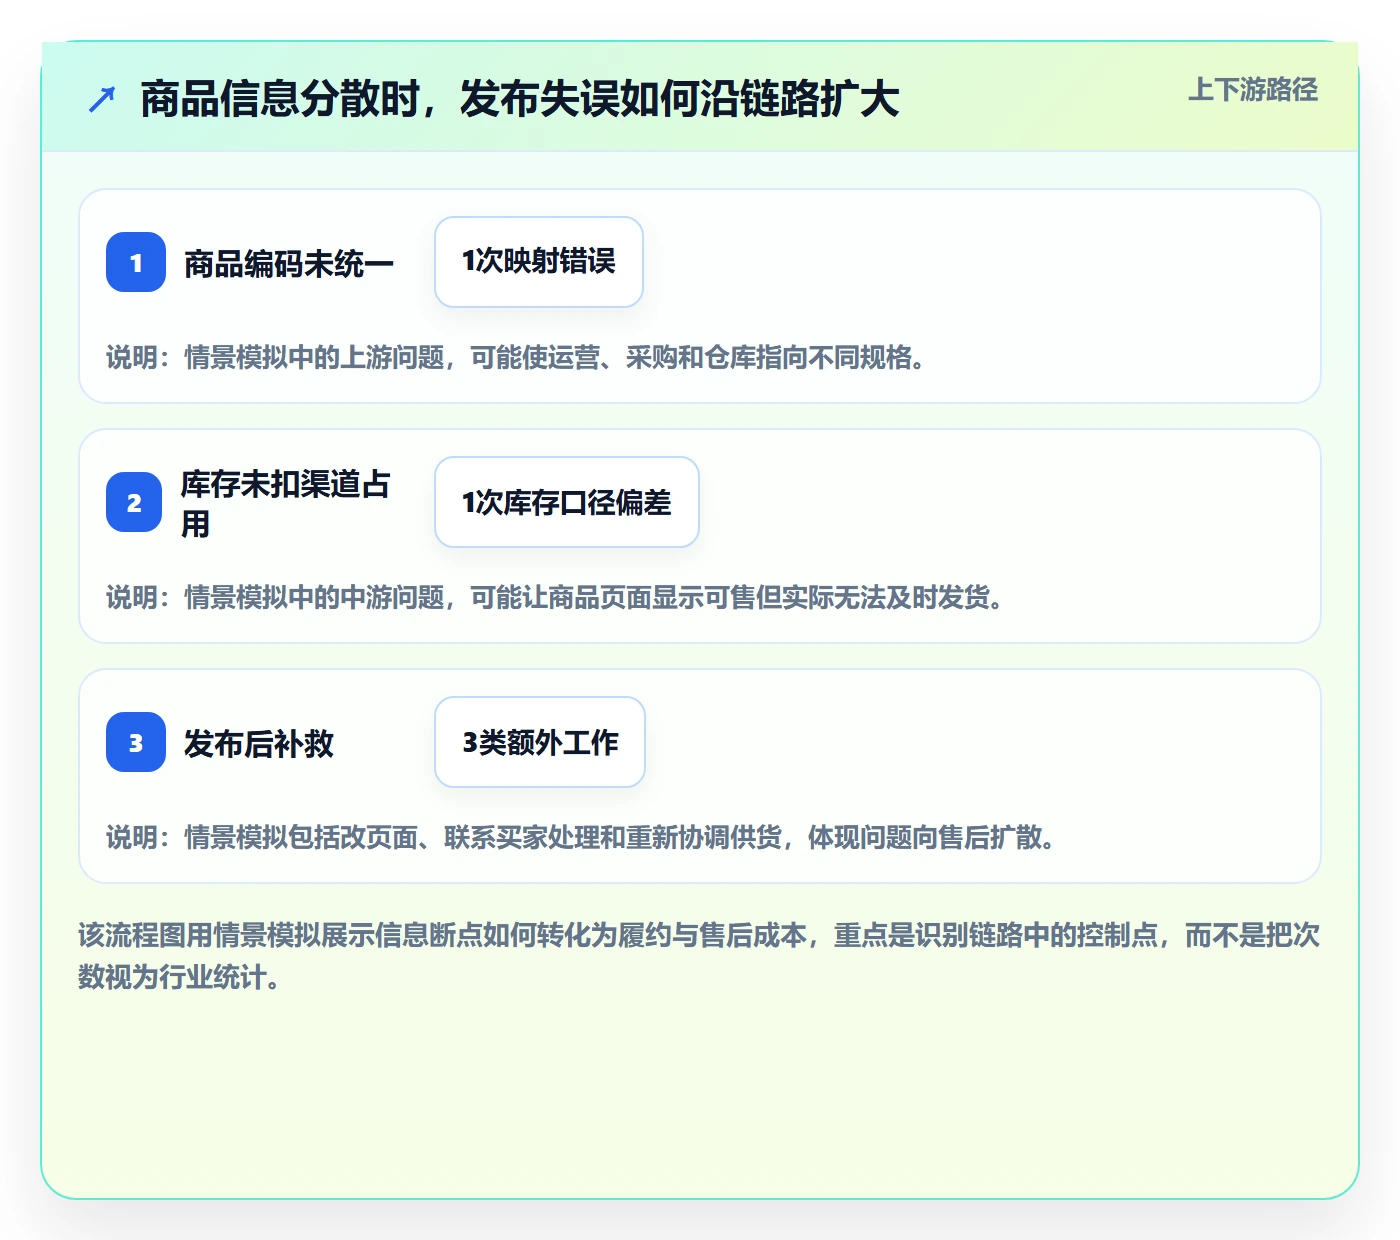Click the step 2 number badge

point(134,502)
